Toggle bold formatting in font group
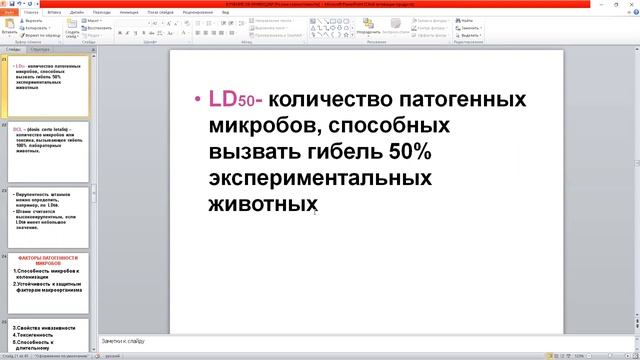640x360 pixels. pos(120,33)
